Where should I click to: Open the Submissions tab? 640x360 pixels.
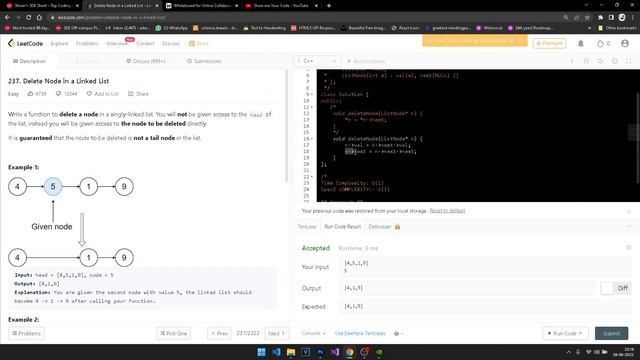pyautogui.click(x=204, y=61)
